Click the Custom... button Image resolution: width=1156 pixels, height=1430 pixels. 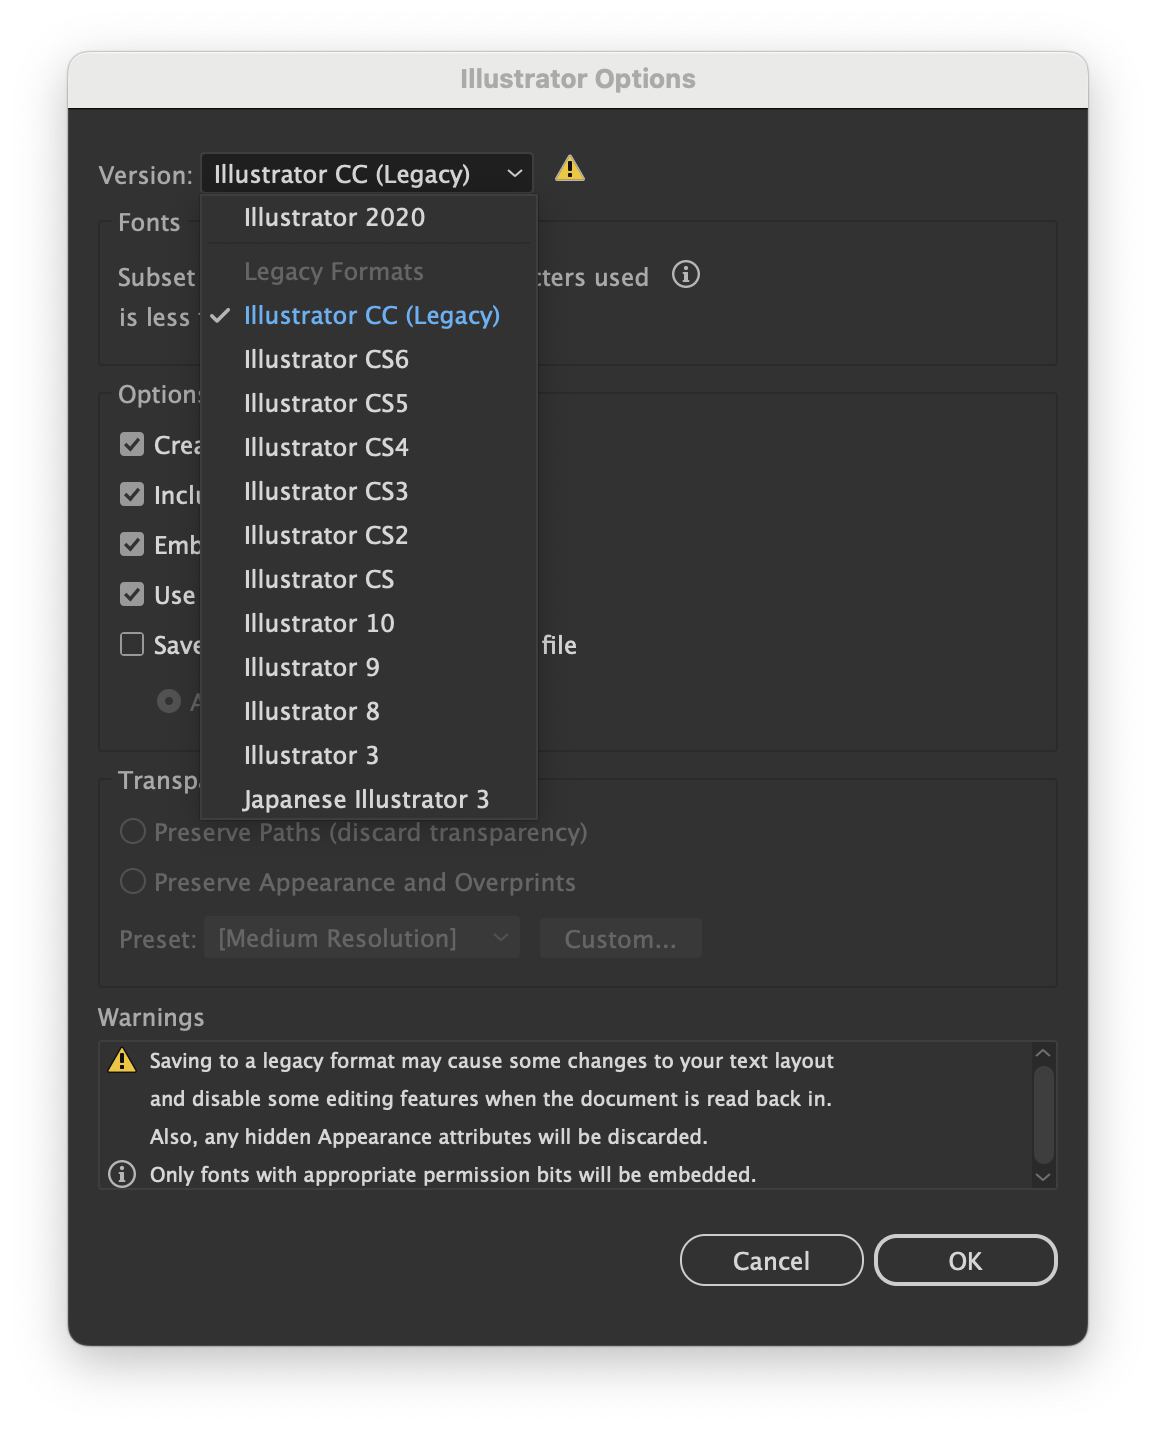(x=620, y=939)
